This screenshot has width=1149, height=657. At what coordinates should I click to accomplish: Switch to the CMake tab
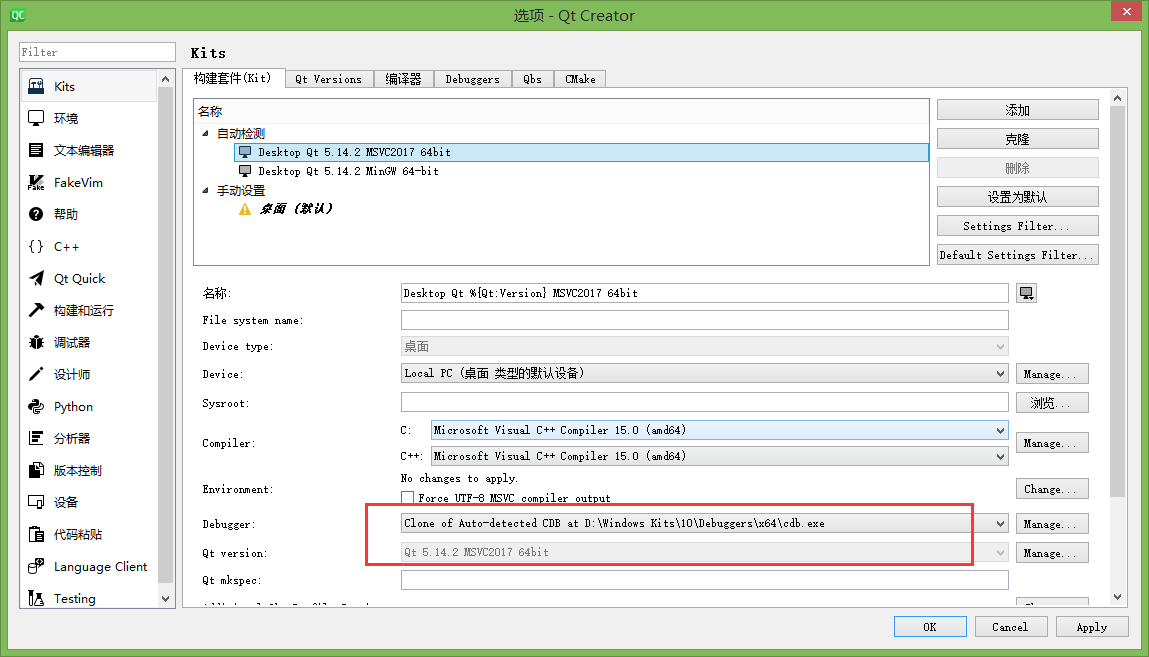coord(580,79)
